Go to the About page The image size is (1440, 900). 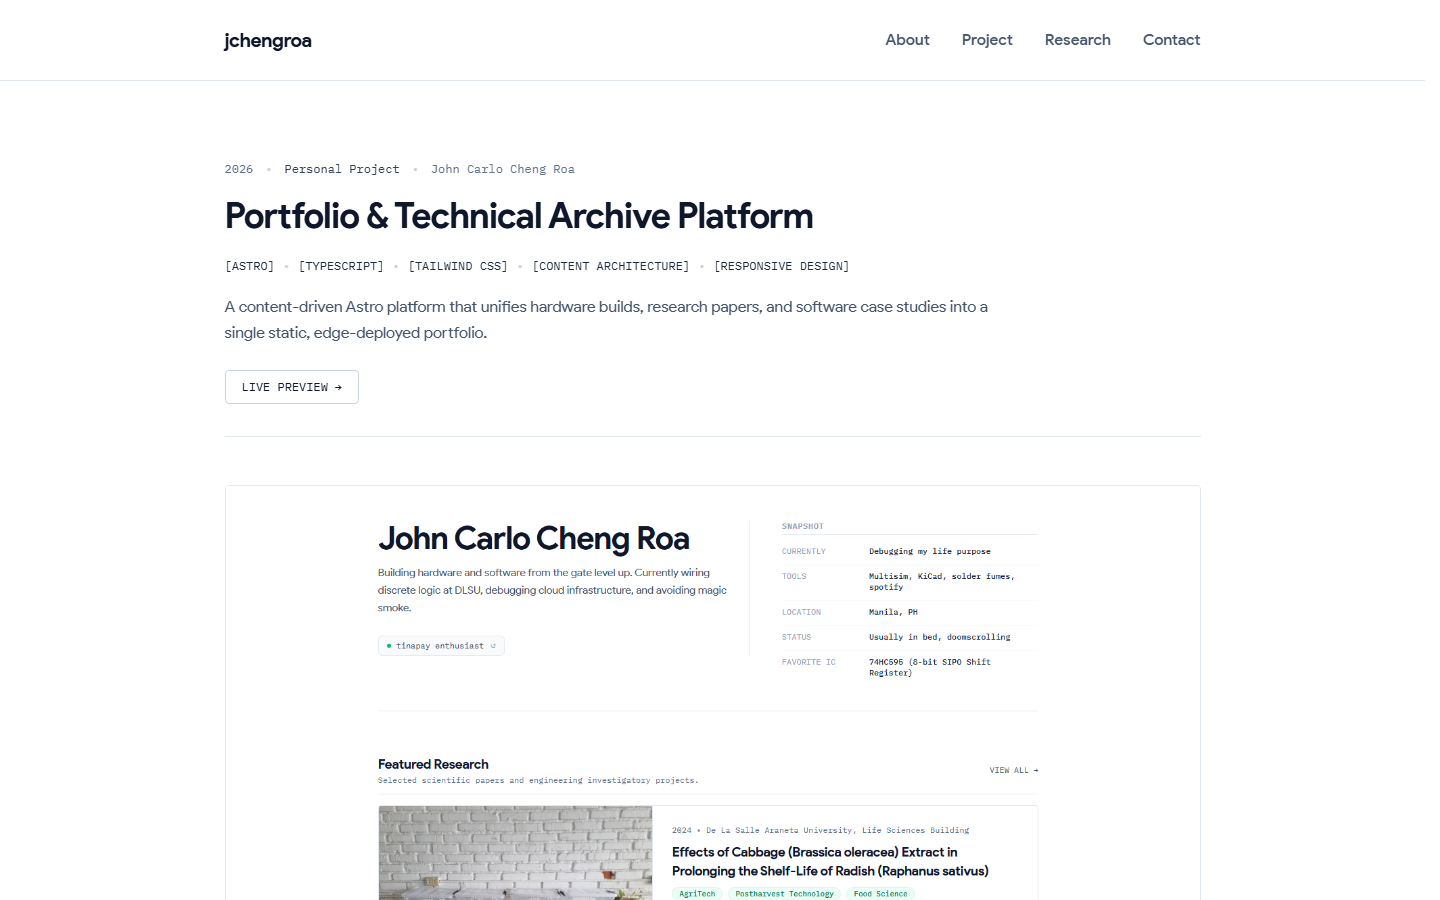pyautogui.click(x=907, y=40)
